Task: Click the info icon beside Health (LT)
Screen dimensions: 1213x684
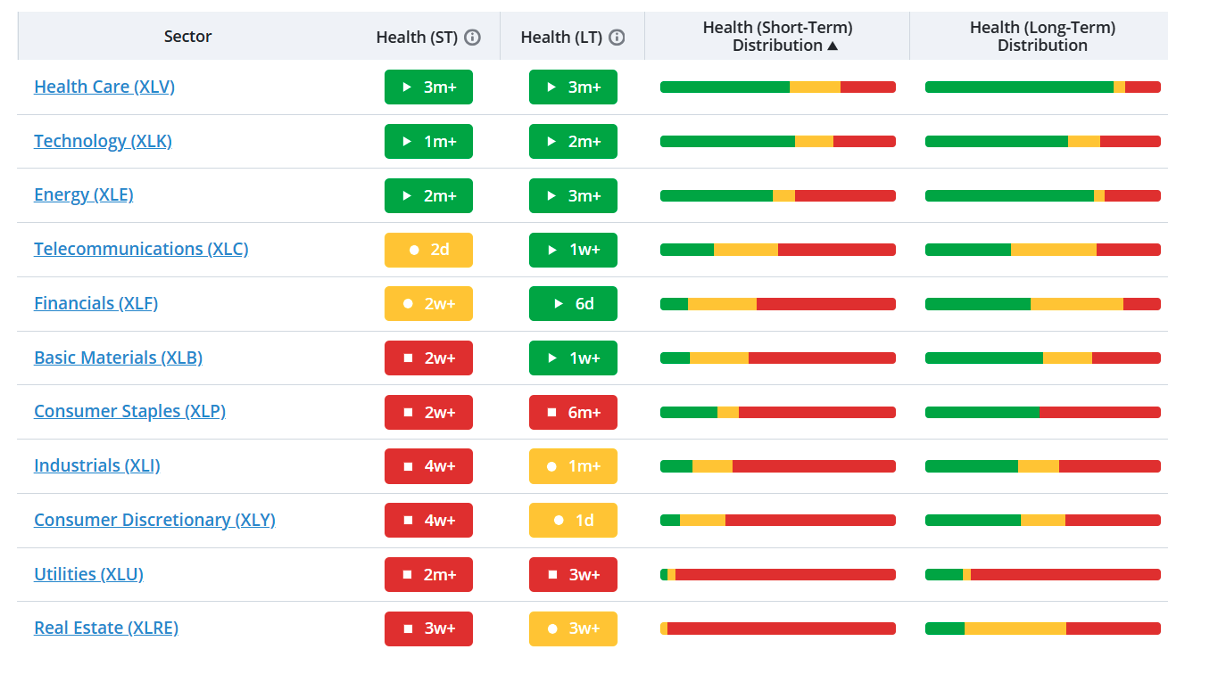Action: 617,37
